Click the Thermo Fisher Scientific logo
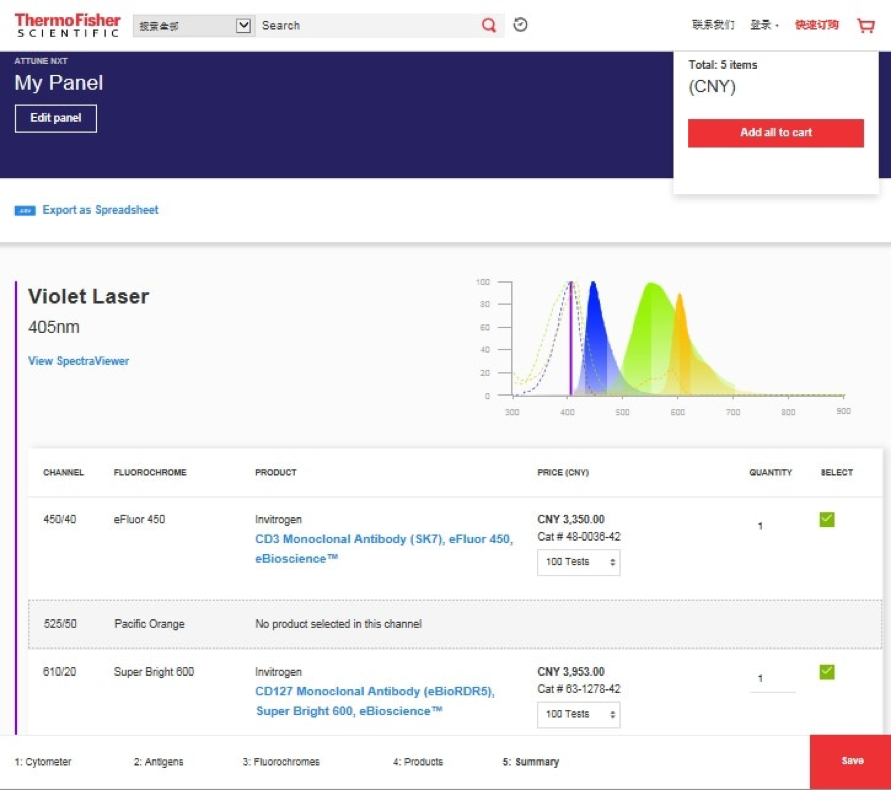The image size is (891, 790). (x=68, y=26)
